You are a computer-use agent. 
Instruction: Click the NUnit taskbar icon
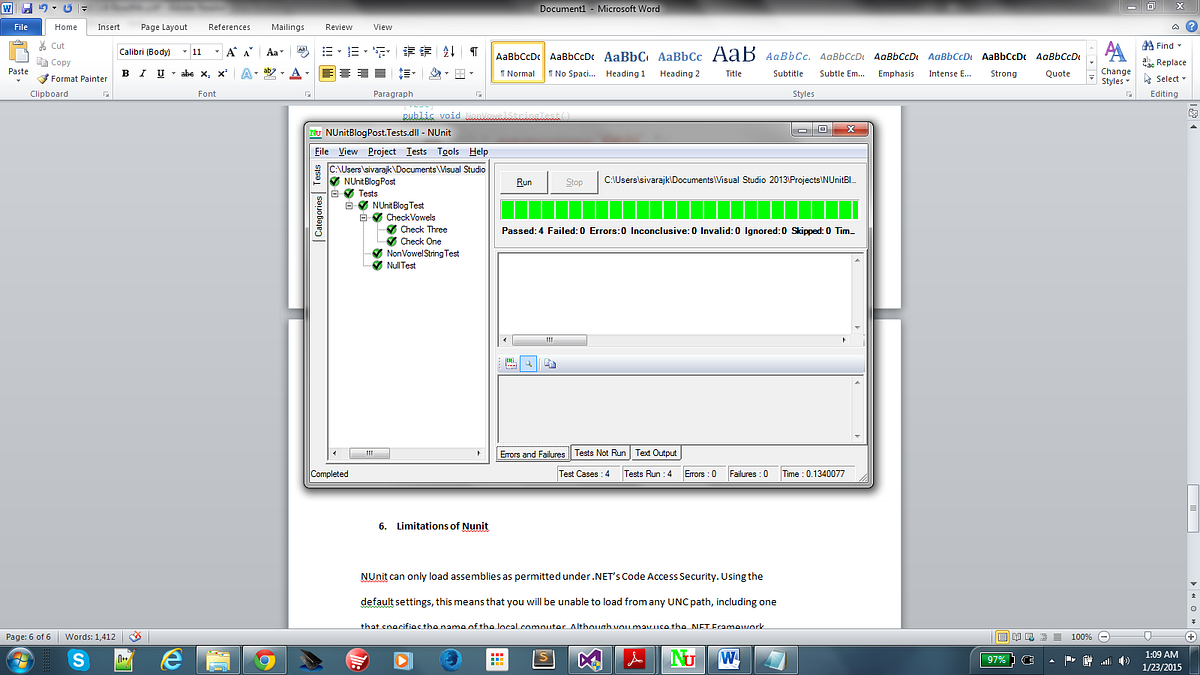click(x=683, y=660)
